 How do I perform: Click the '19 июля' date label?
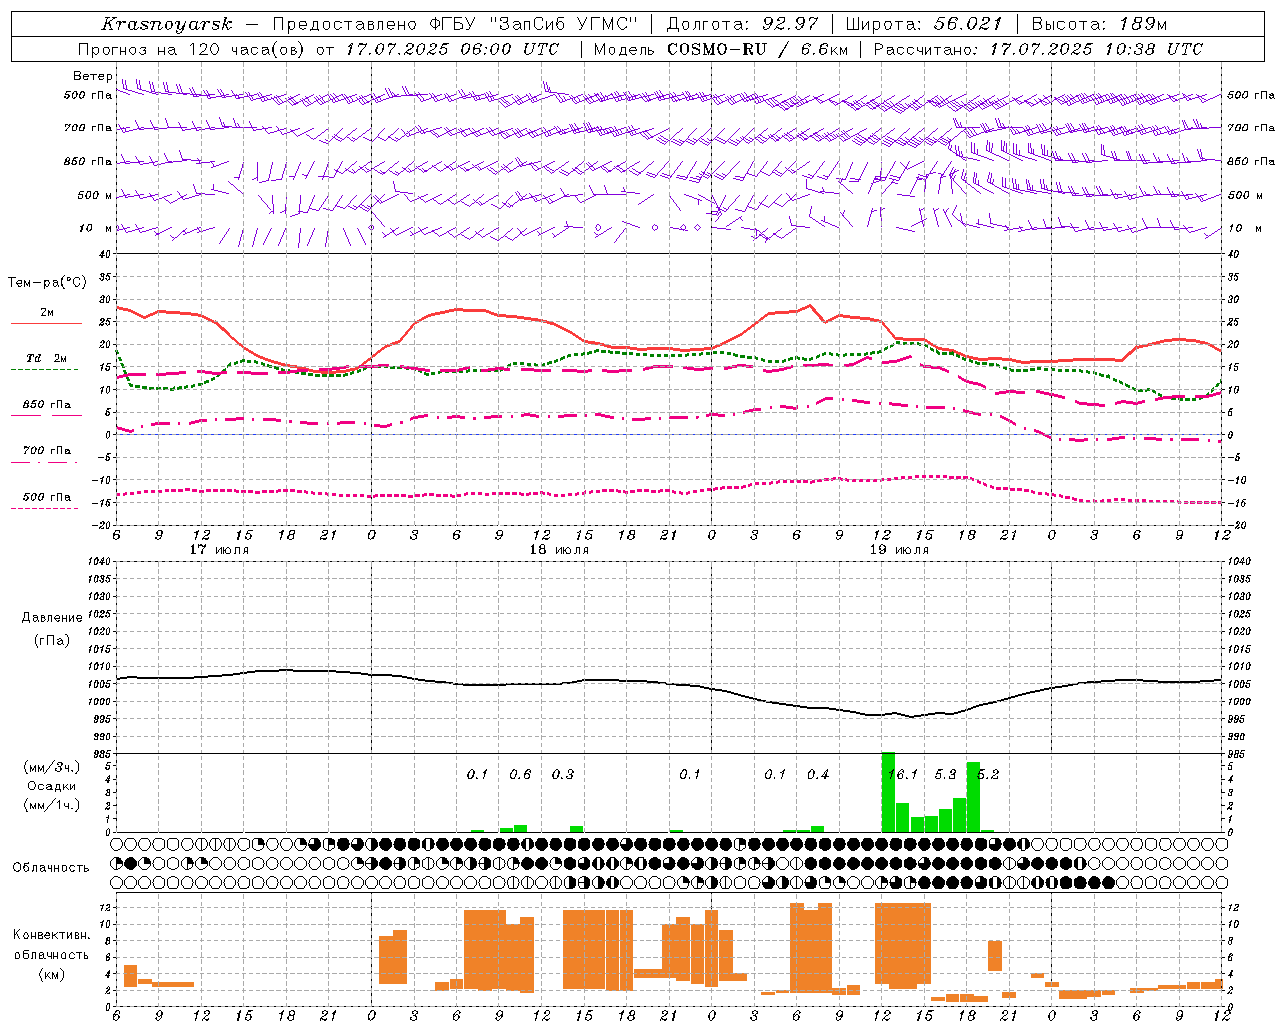899,550
